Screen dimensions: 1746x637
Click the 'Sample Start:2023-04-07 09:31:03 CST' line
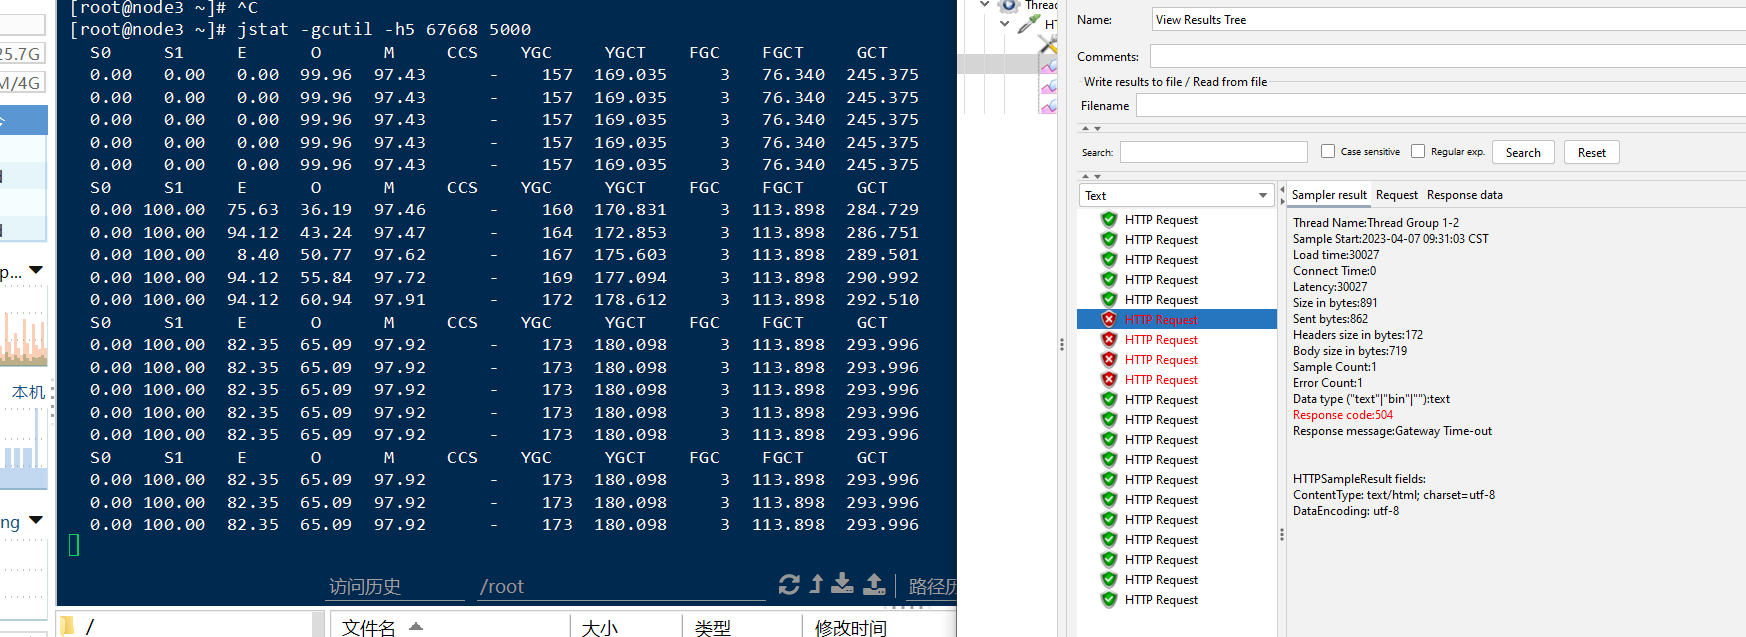click(x=1390, y=239)
